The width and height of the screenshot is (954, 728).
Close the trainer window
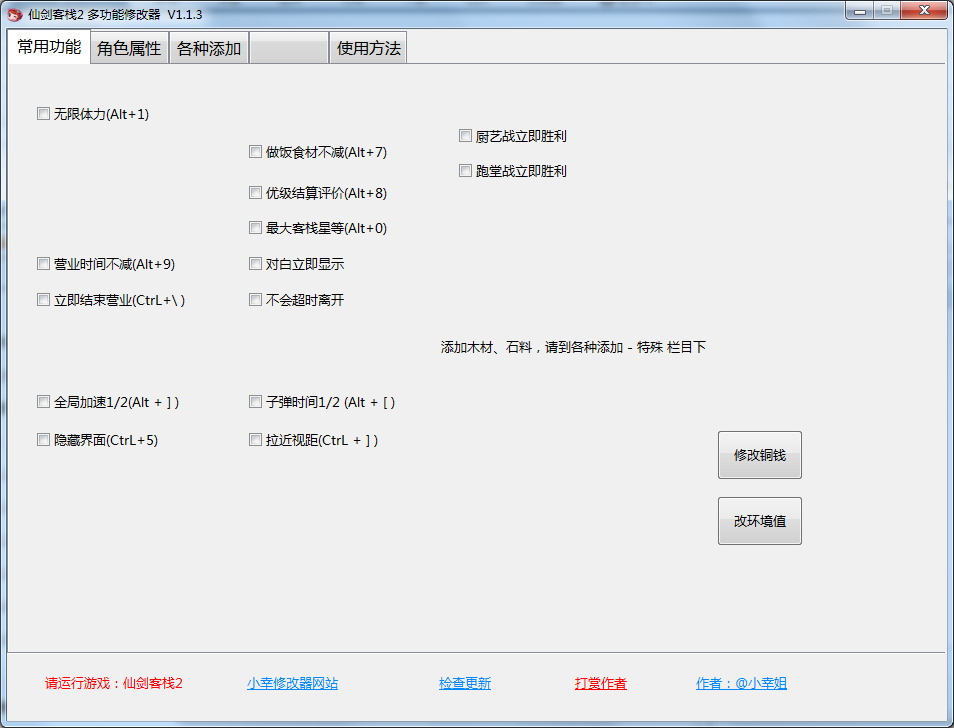click(x=924, y=10)
